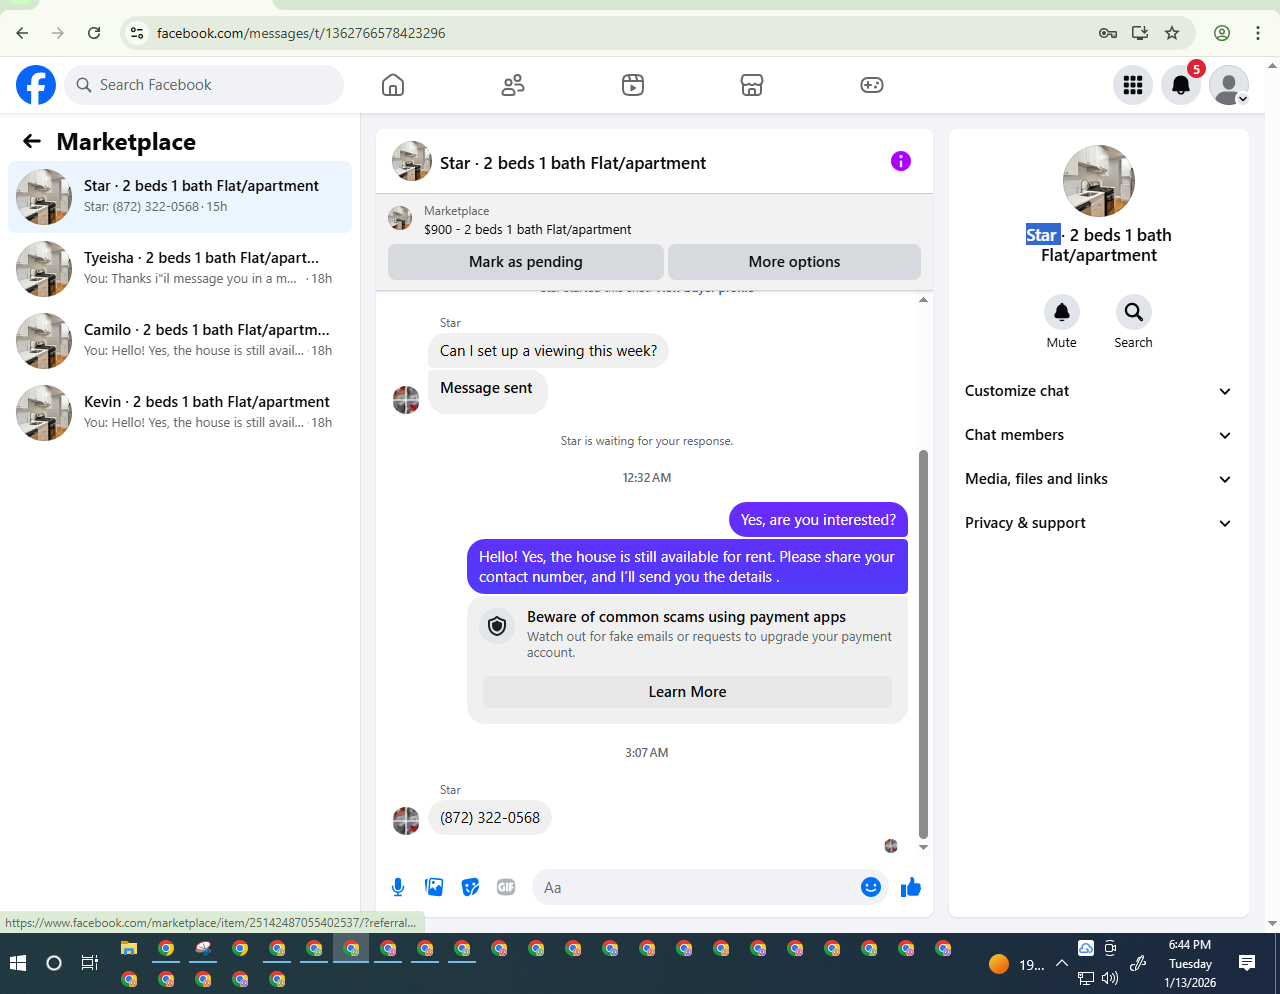Expand Privacy & support section
The height and width of the screenshot is (994, 1280).
point(1098,523)
